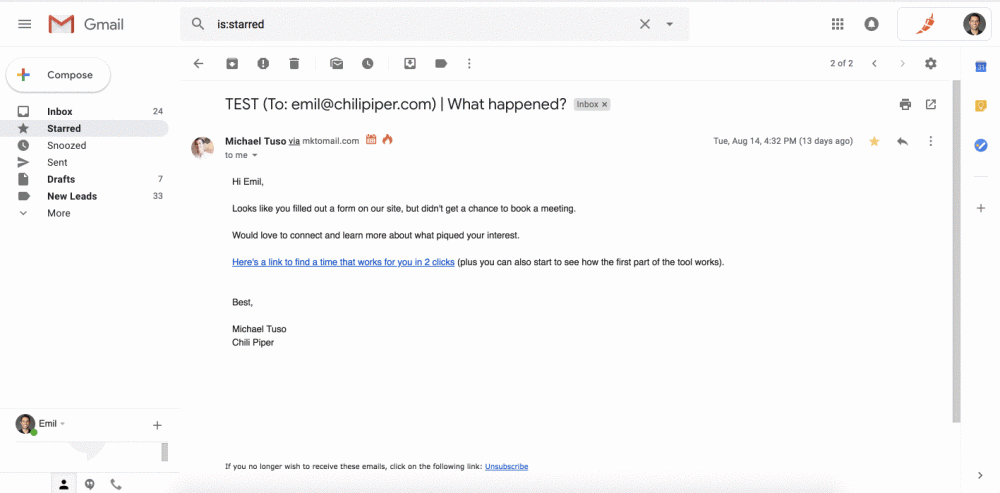Open the Sent folder
Image resolution: width=1000 pixels, height=493 pixels.
point(84,163)
